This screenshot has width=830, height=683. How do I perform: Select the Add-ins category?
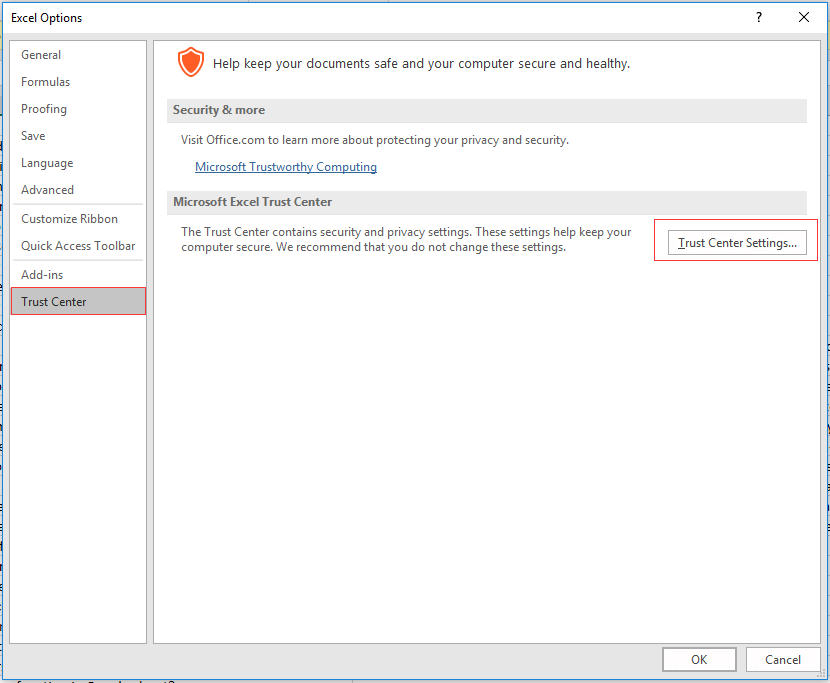42,275
